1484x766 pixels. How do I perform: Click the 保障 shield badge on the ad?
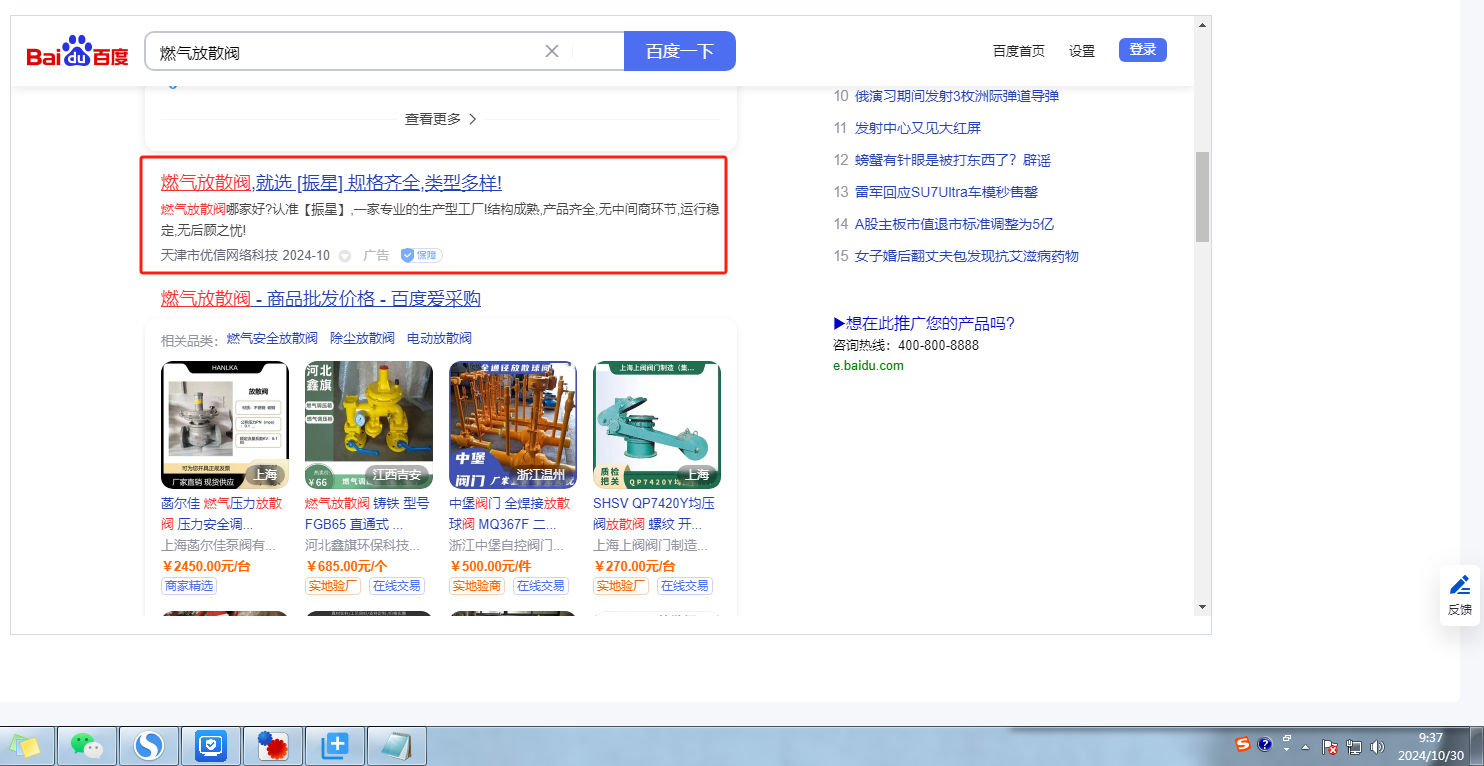[421, 255]
